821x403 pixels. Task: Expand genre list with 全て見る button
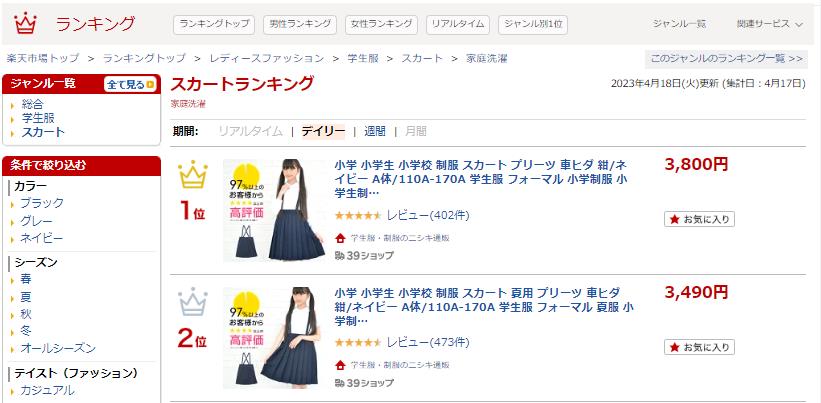(x=131, y=84)
